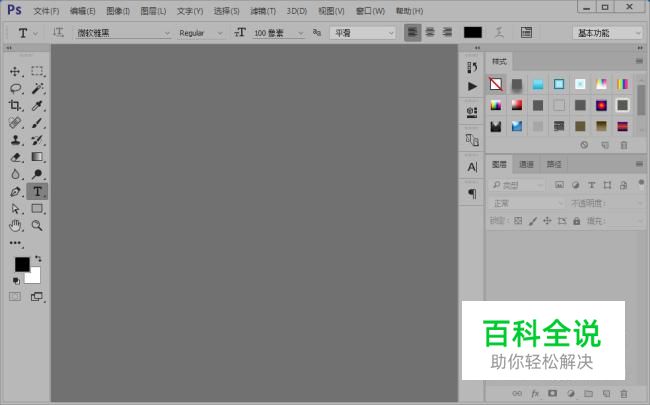Viewport: 650px width, 405px height.
Task: Open the layer filter kind dropdown
Action: coord(517,185)
